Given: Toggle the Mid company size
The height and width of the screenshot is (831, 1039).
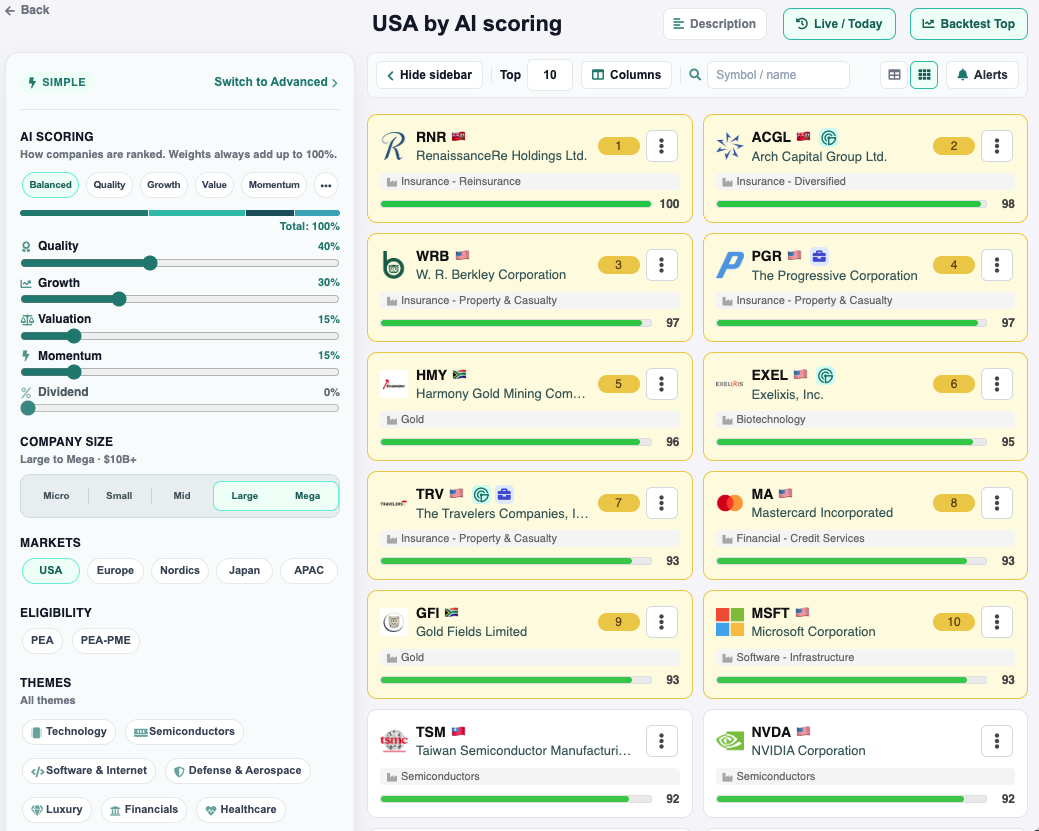Looking at the screenshot, I should tap(182, 496).
